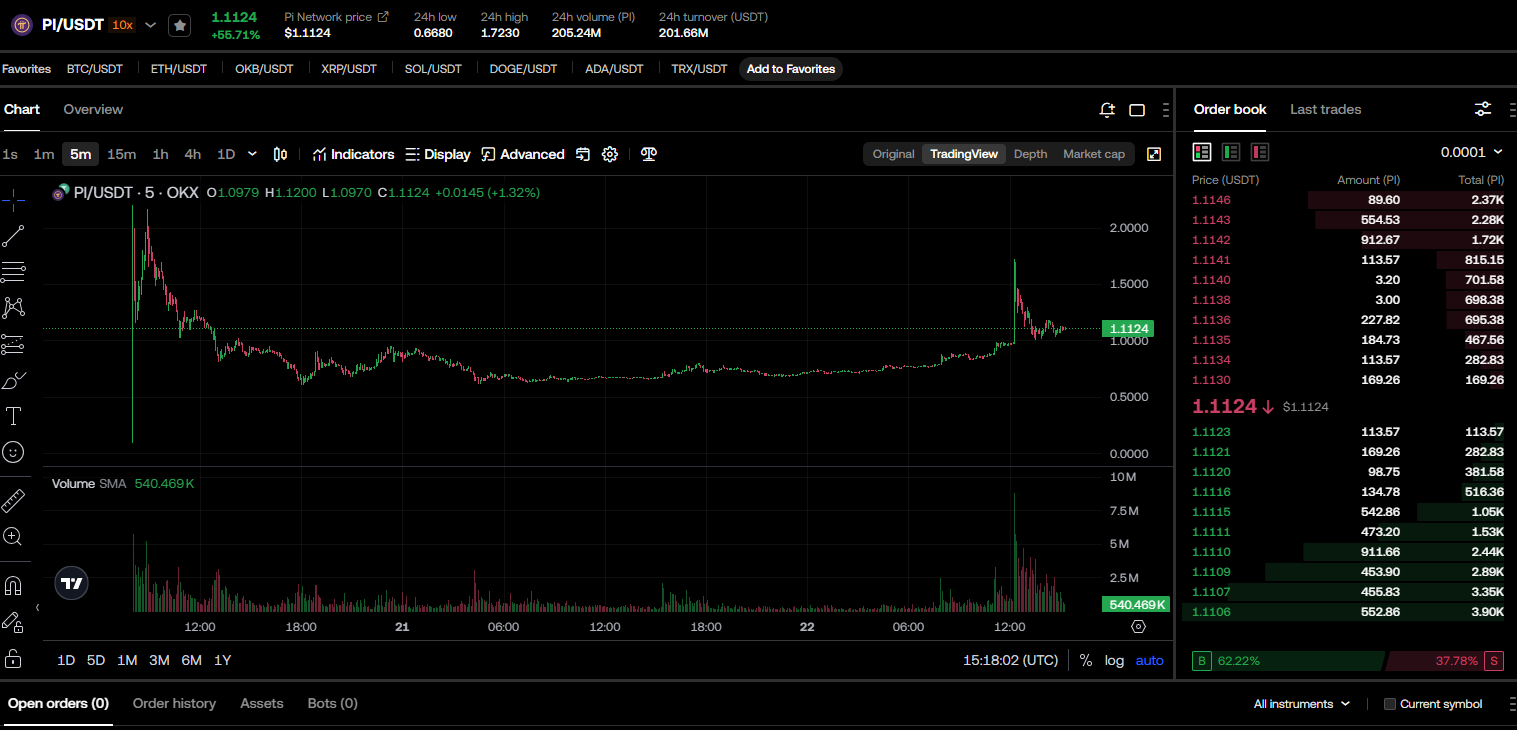Enable Current symbol checkbox
1517x730 pixels.
point(1389,704)
